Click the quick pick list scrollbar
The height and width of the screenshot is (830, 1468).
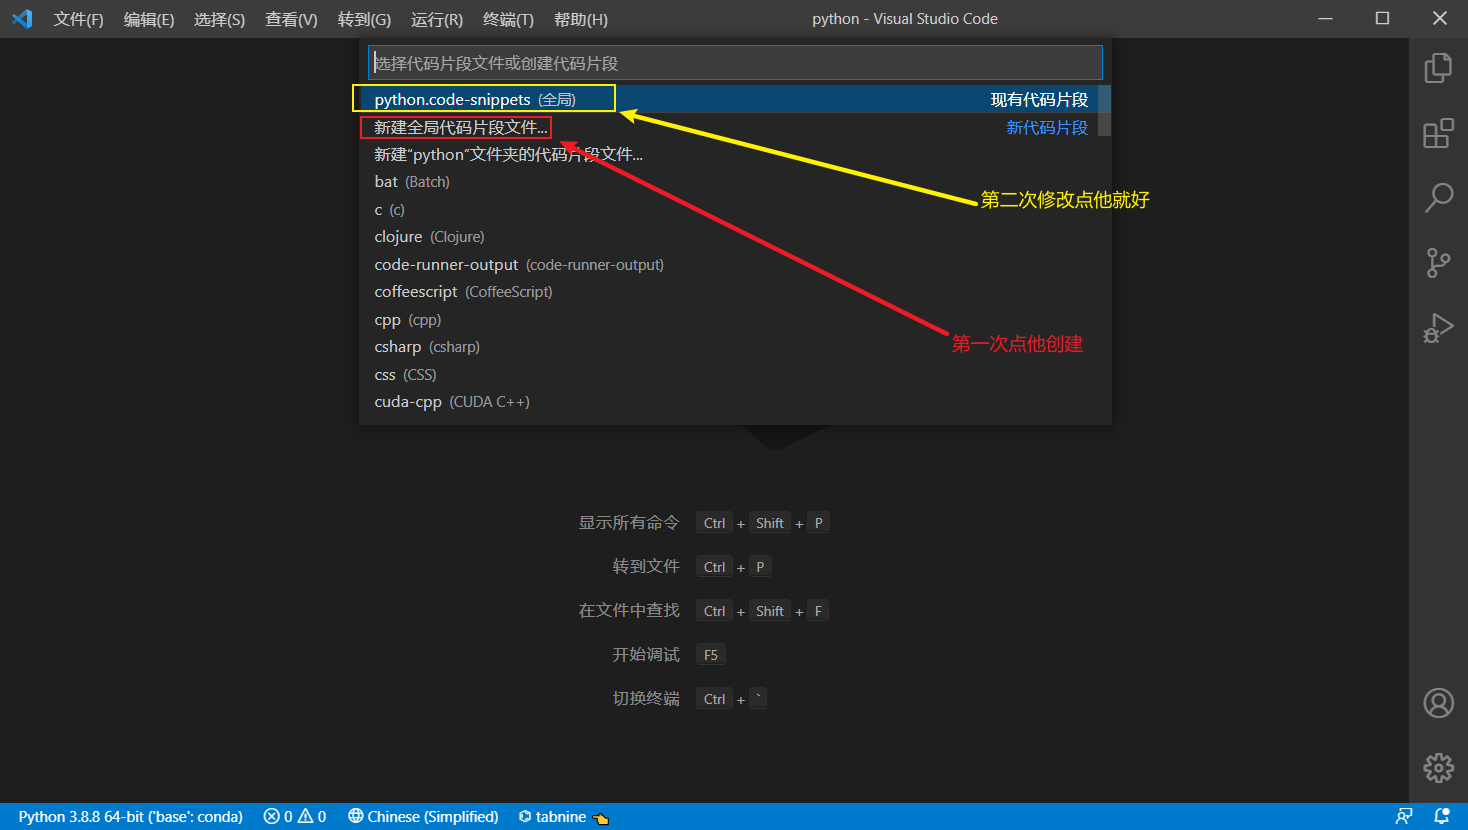[1104, 110]
